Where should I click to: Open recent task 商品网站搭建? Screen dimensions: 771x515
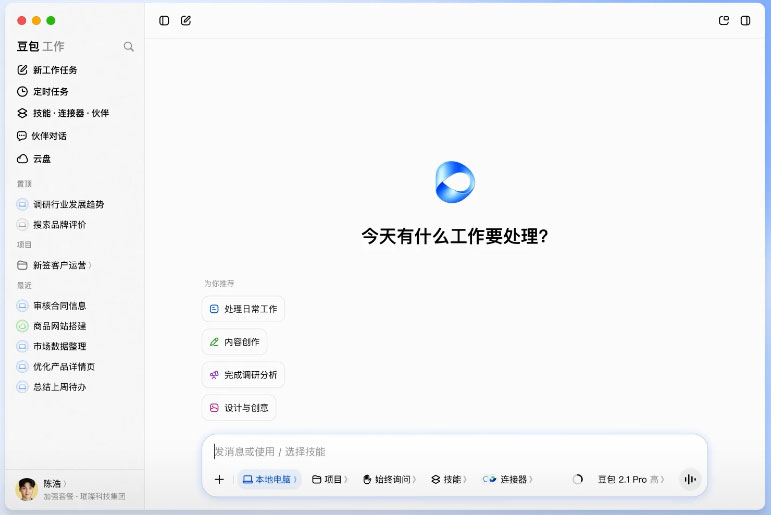click(x=52, y=326)
